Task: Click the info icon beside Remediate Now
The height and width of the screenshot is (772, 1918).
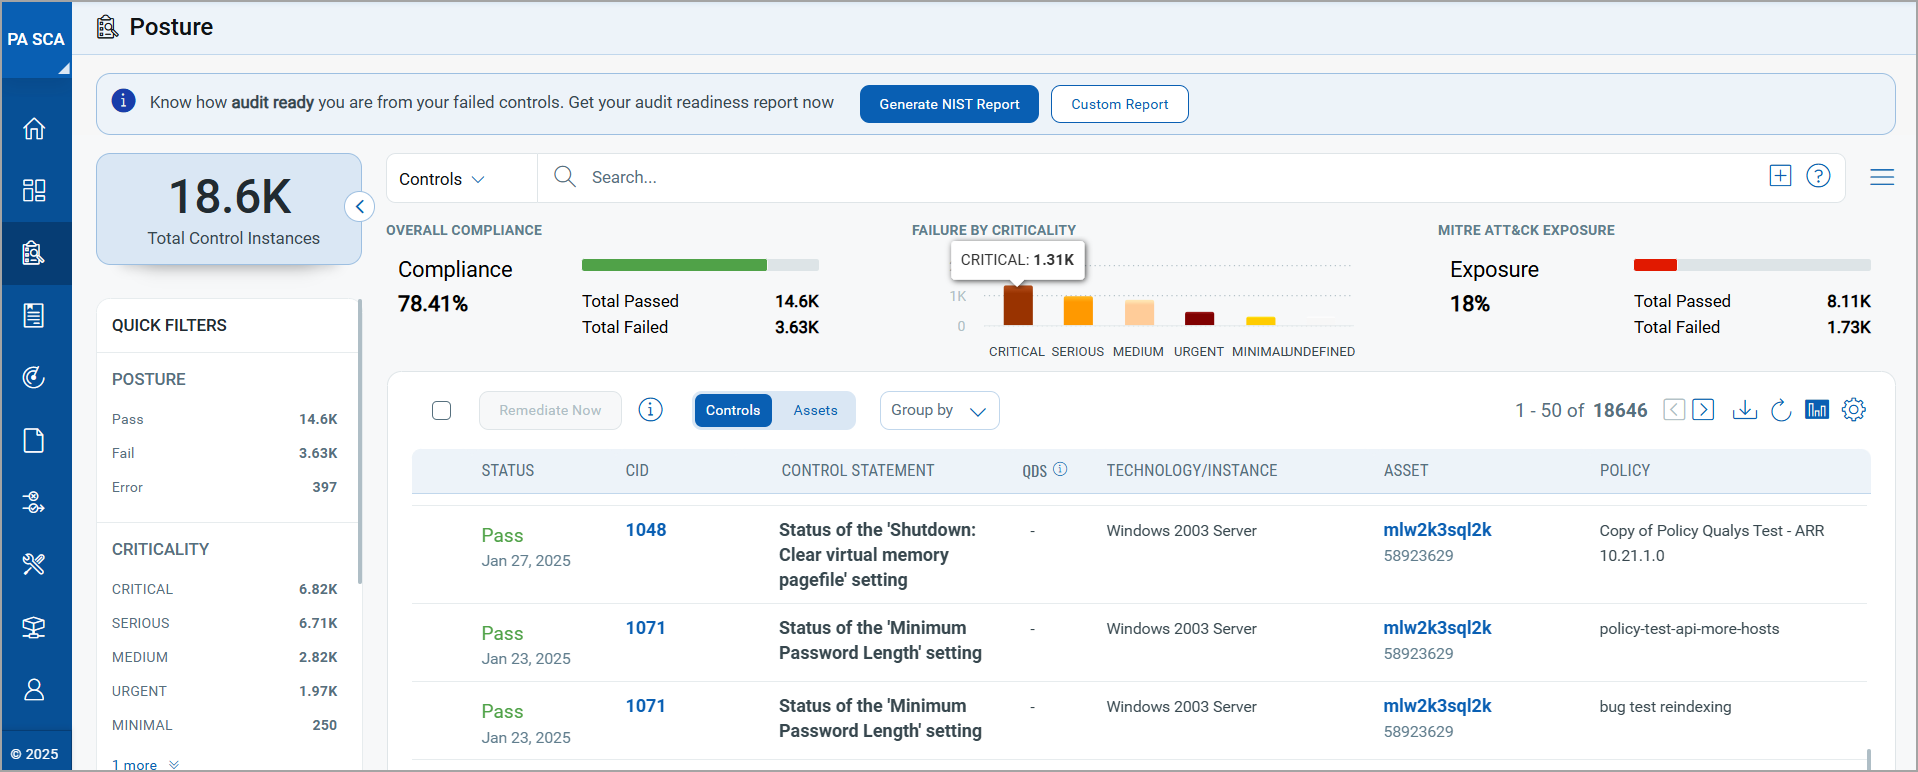Action: pyautogui.click(x=650, y=410)
